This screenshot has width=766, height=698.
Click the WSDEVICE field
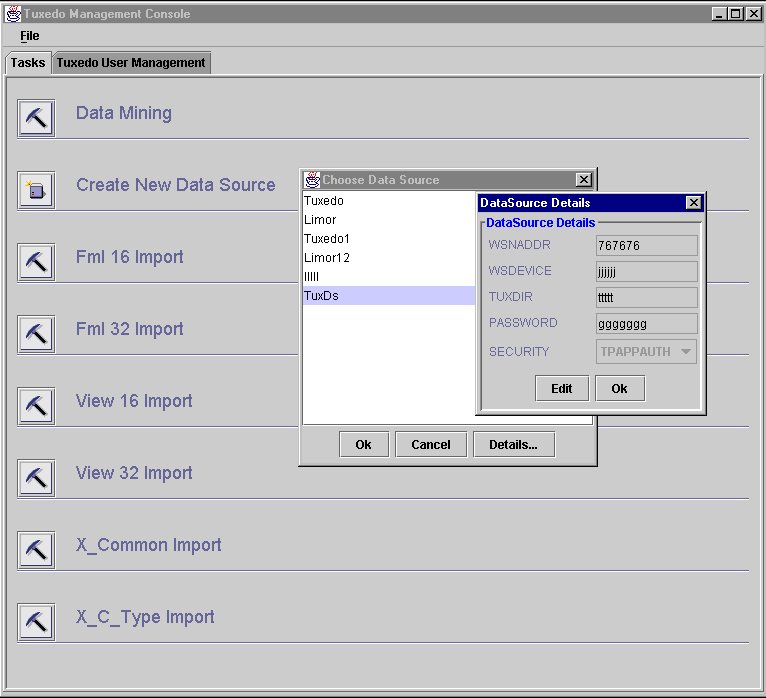pos(647,272)
